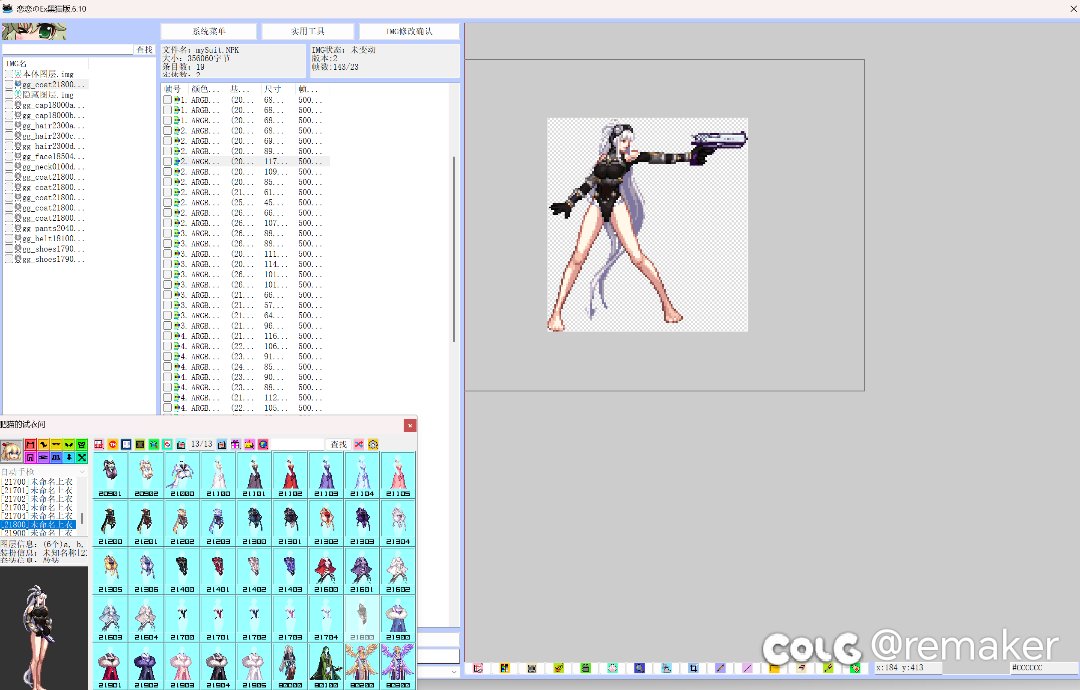
Task: Select highlighted entry [21800] 未命名上衣
Action: pos(38,525)
